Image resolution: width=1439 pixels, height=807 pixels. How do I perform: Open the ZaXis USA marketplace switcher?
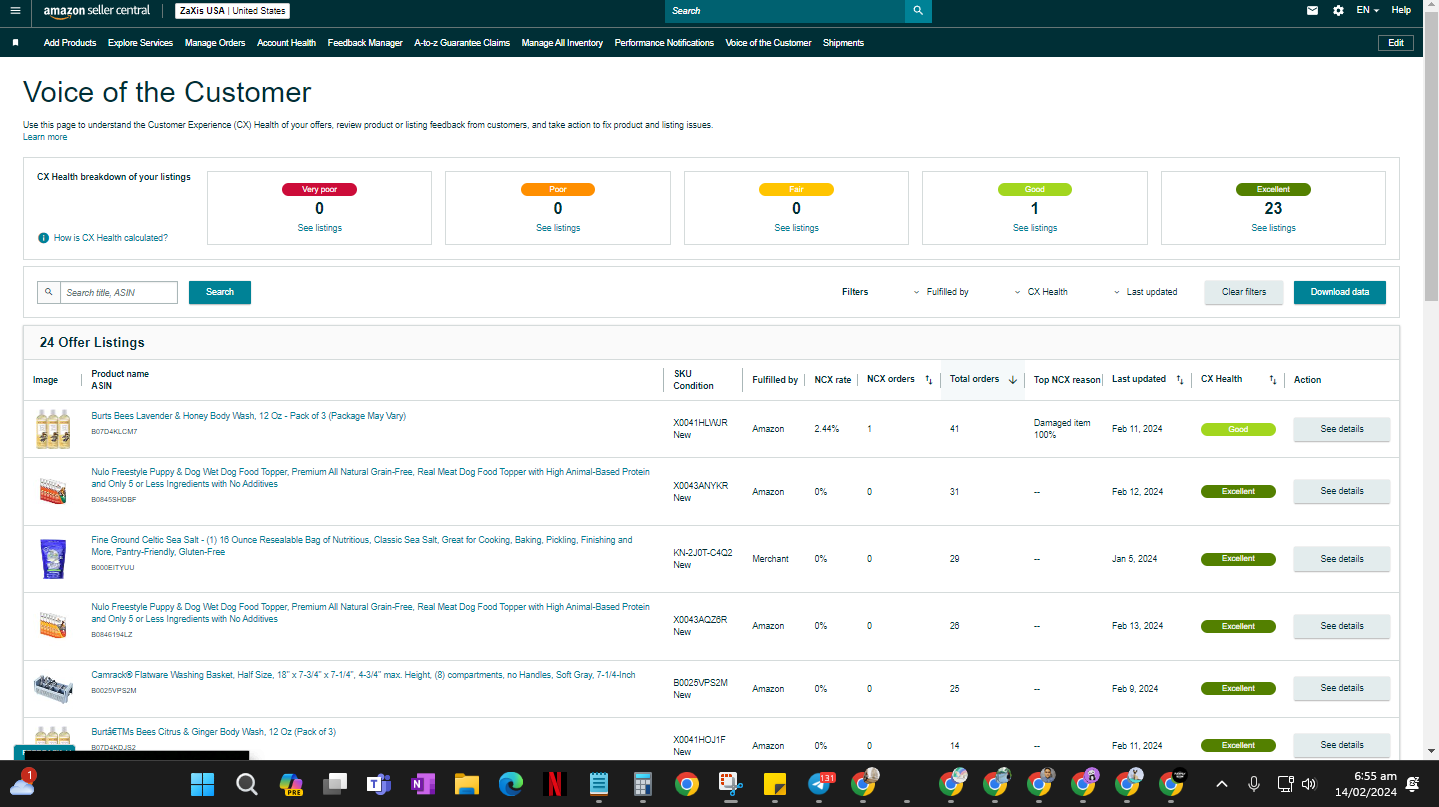(x=232, y=11)
